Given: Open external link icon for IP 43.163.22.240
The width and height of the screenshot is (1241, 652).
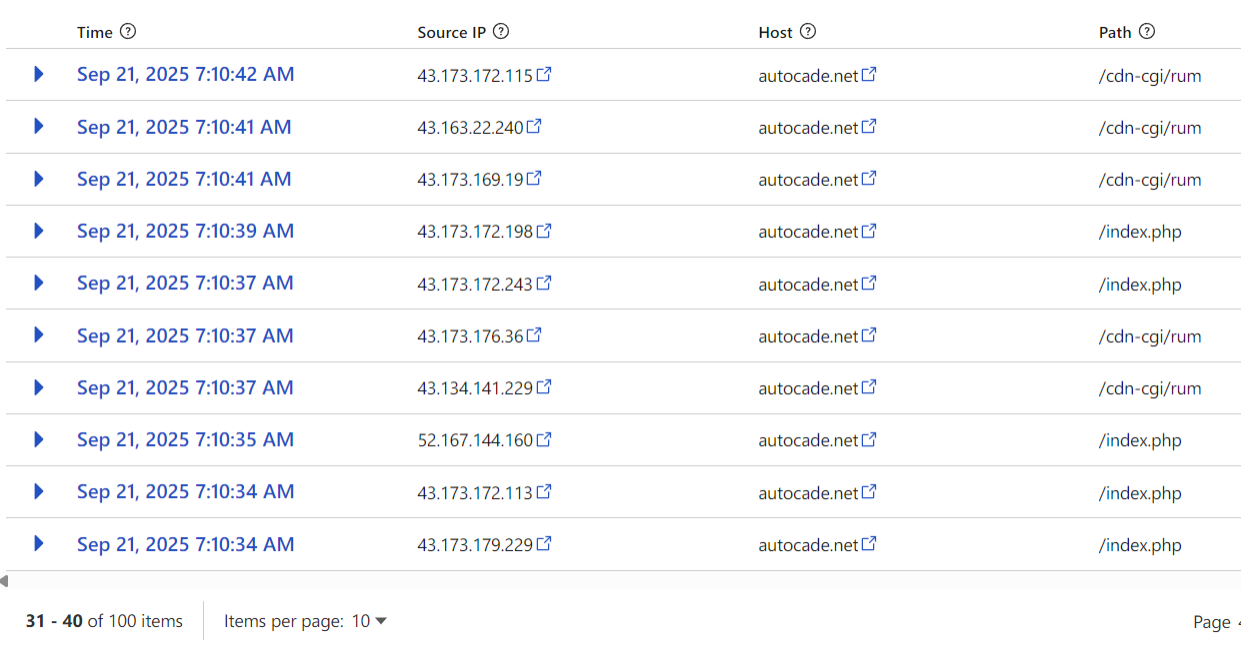Looking at the screenshot, I should pos(534,127).
